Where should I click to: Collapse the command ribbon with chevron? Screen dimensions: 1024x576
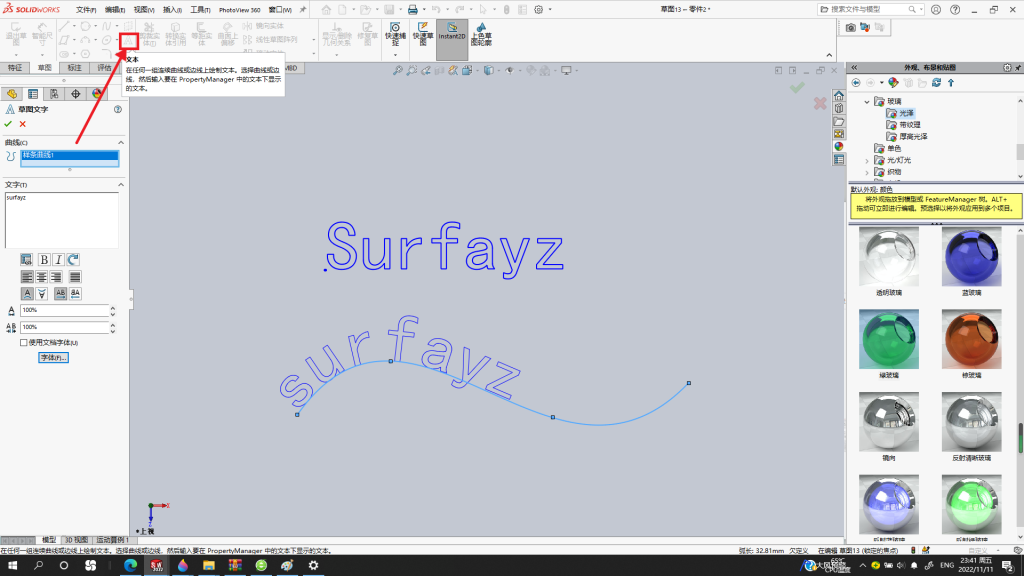click(x=829, y=56)
